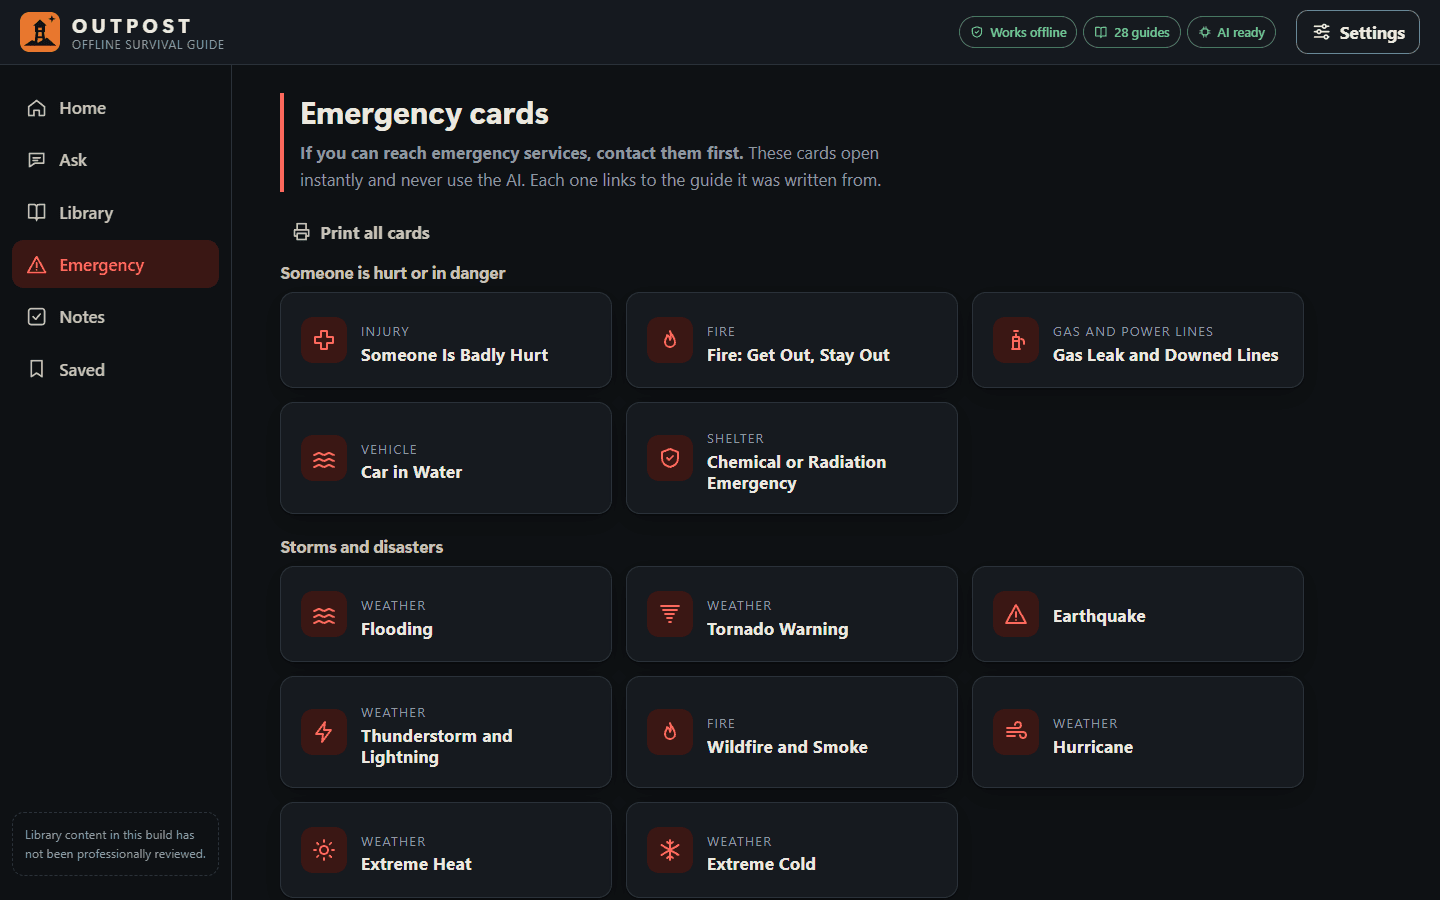Click the flame icon on Fire: Get Out, Stay Out
The width and height of the screenshot is (1440, 900).
pos(670,340)
